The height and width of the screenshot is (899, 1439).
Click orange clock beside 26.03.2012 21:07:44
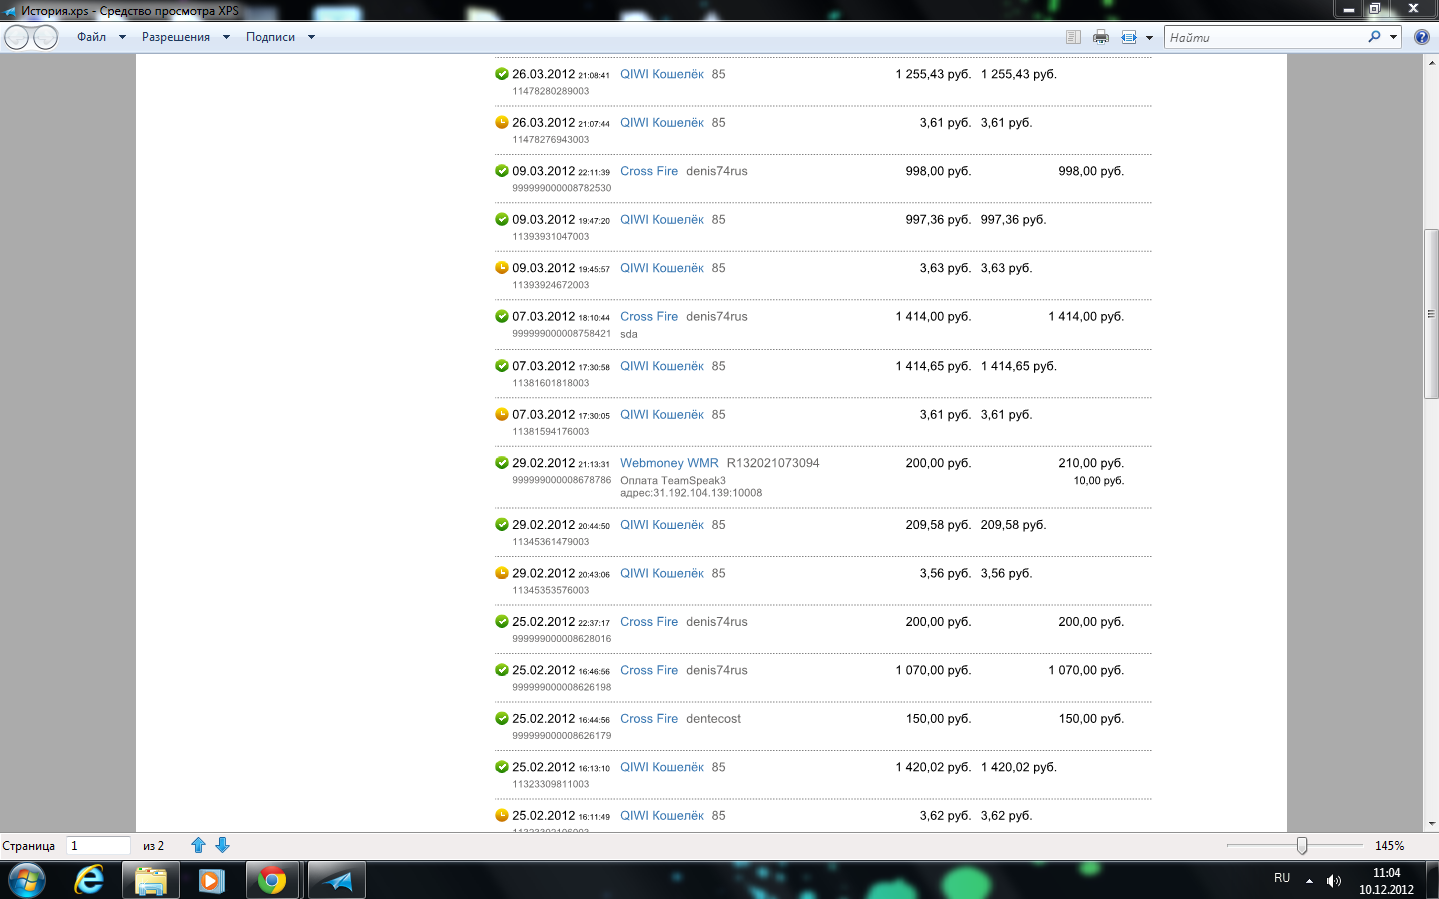click(x=502, y=122)
